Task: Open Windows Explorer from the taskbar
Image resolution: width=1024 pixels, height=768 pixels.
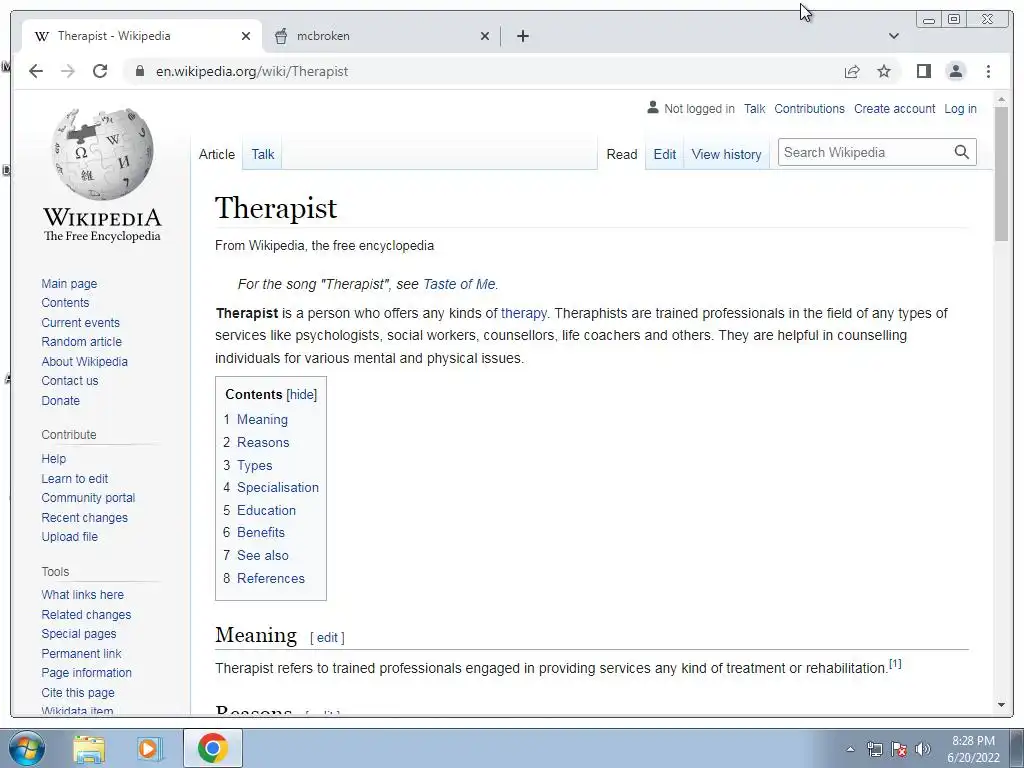Action: coord(89,748)
